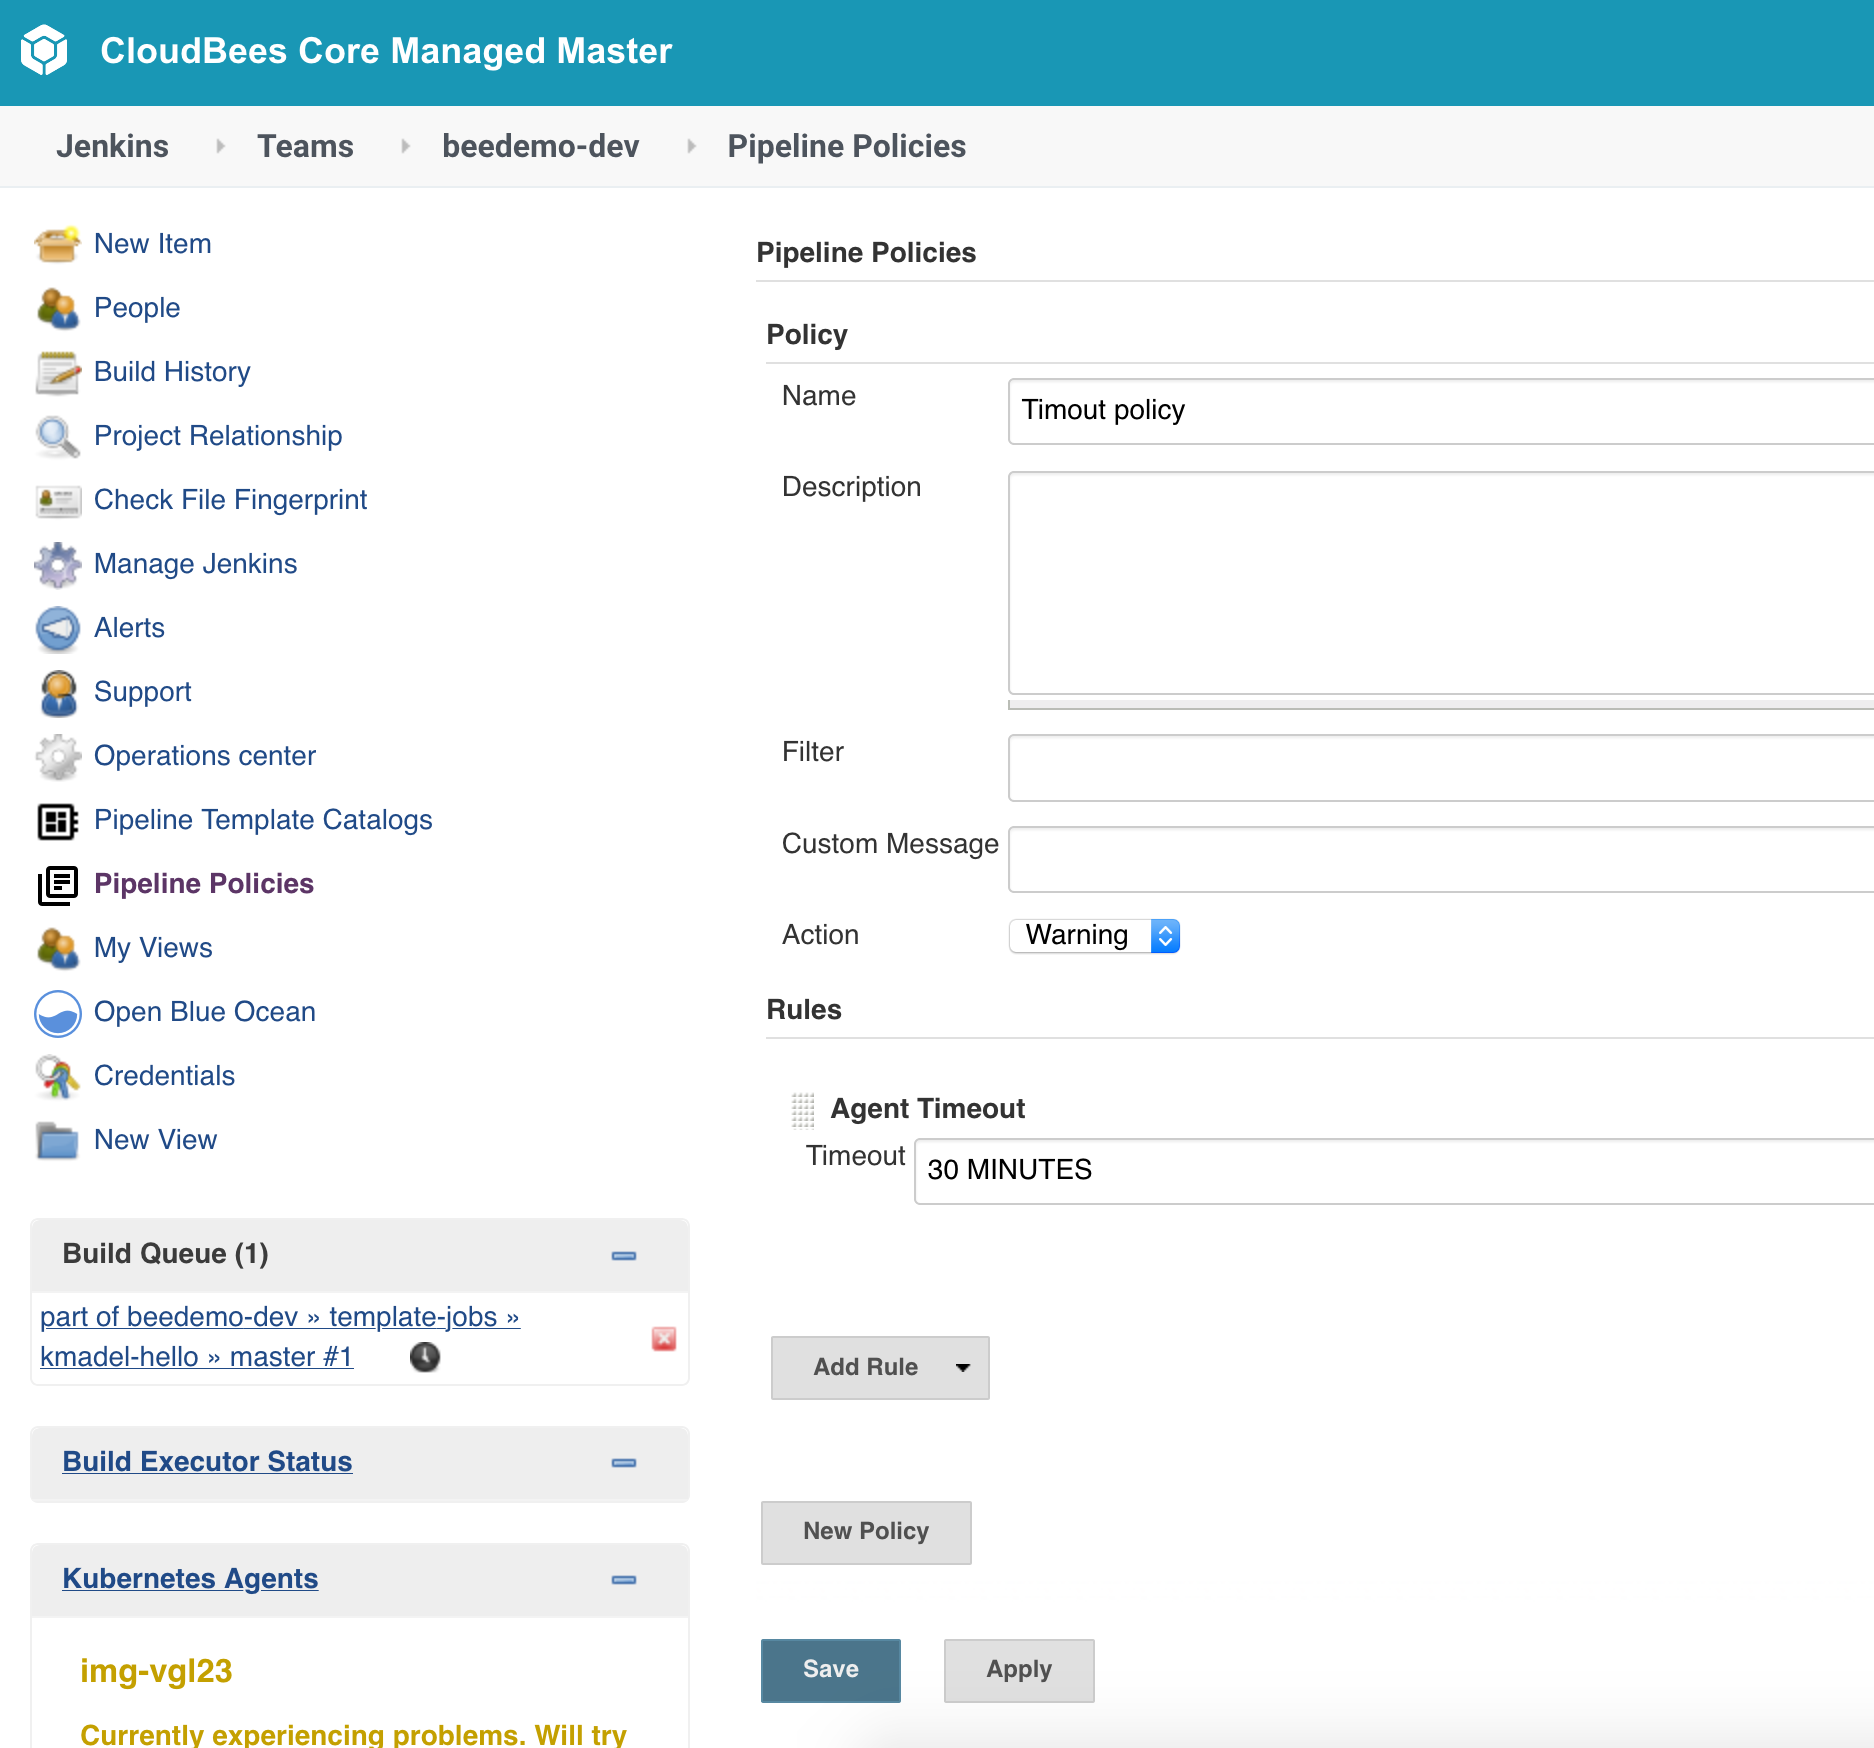
Task: Click the Credentials keys icon
Action: pos(57,1076)
